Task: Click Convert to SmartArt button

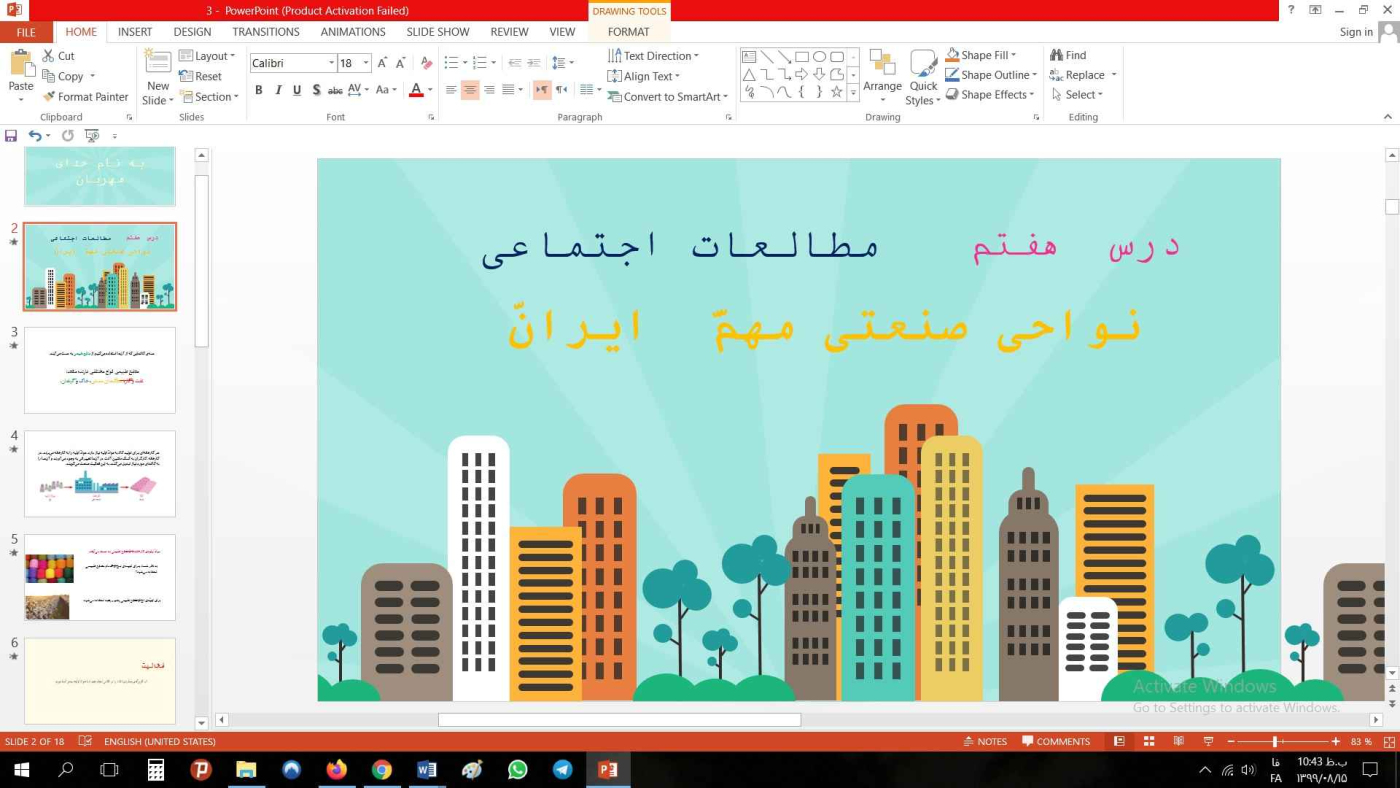Action: coord(671,97)
